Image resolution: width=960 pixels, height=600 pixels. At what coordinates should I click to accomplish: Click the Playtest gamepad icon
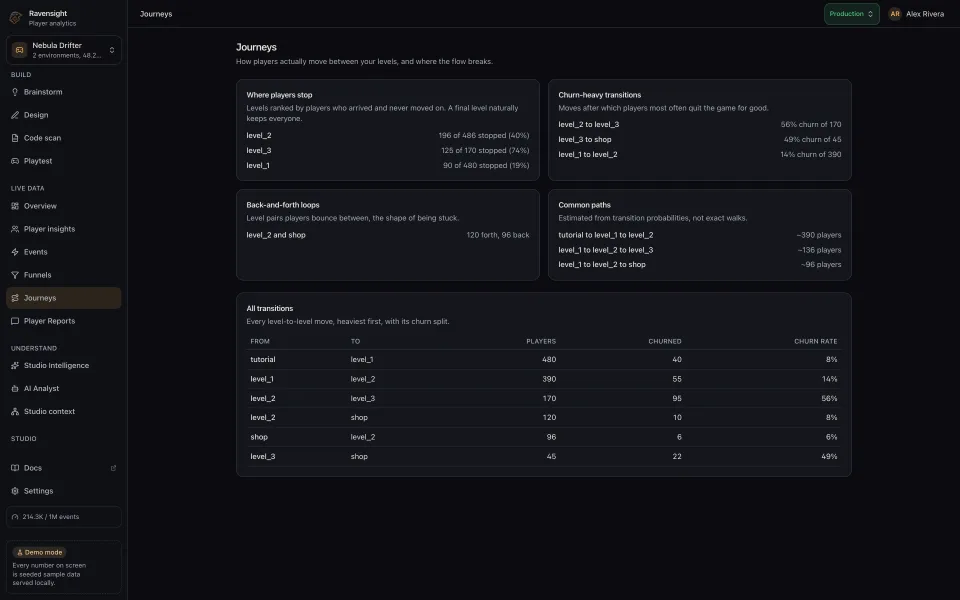15,161
